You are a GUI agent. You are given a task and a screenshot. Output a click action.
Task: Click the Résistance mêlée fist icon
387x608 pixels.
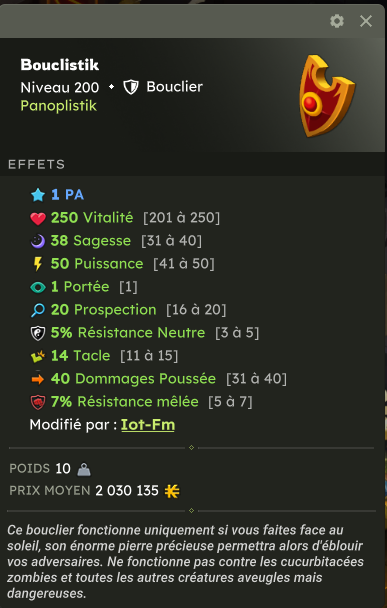(38, 402)
